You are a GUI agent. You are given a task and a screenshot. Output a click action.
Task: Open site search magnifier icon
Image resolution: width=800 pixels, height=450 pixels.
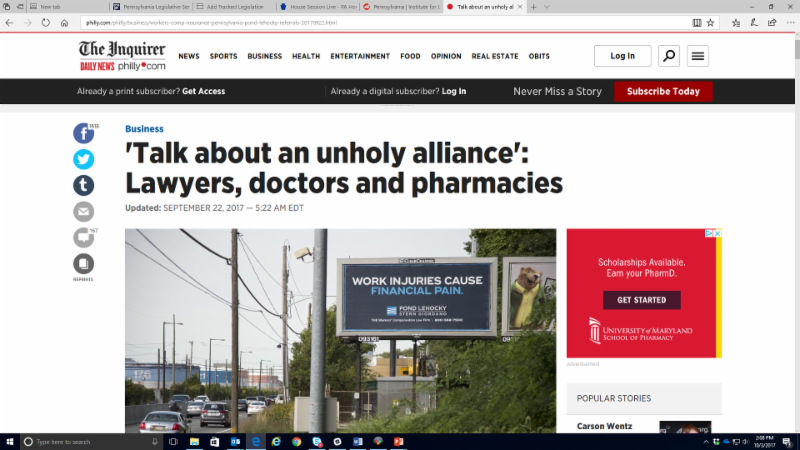tap(668, 56)
